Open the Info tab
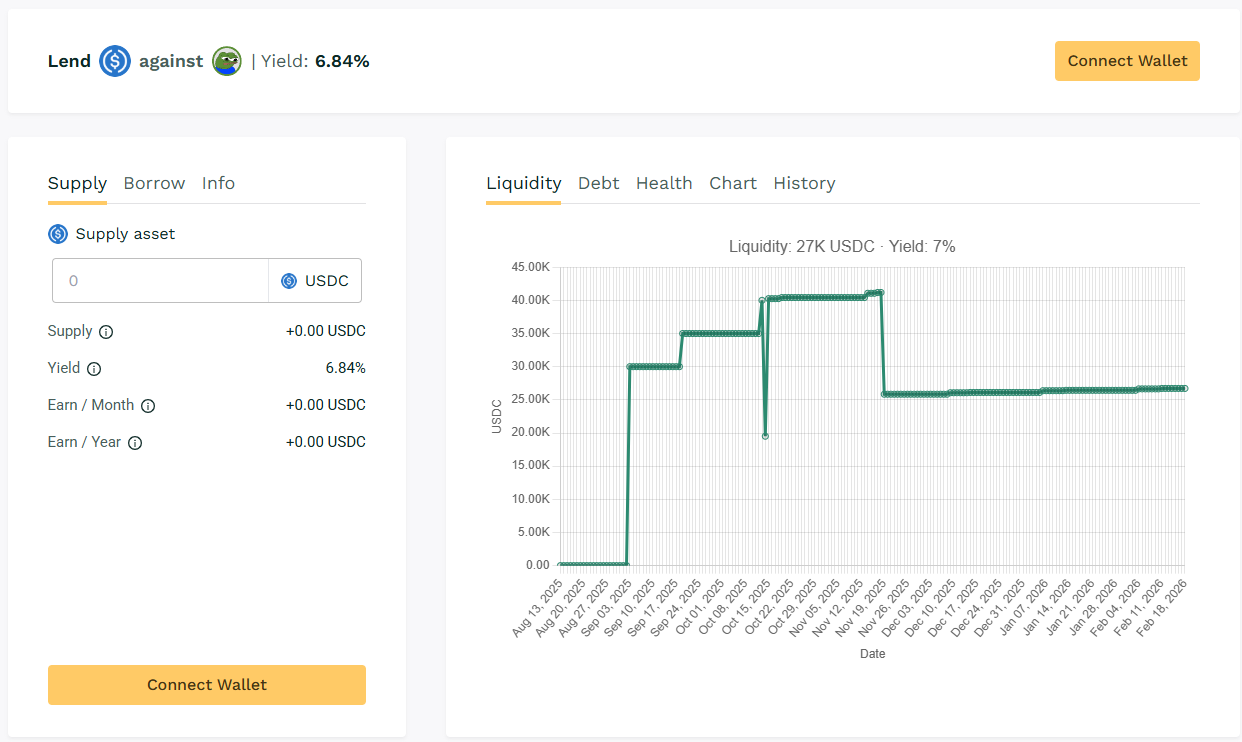 218,183
